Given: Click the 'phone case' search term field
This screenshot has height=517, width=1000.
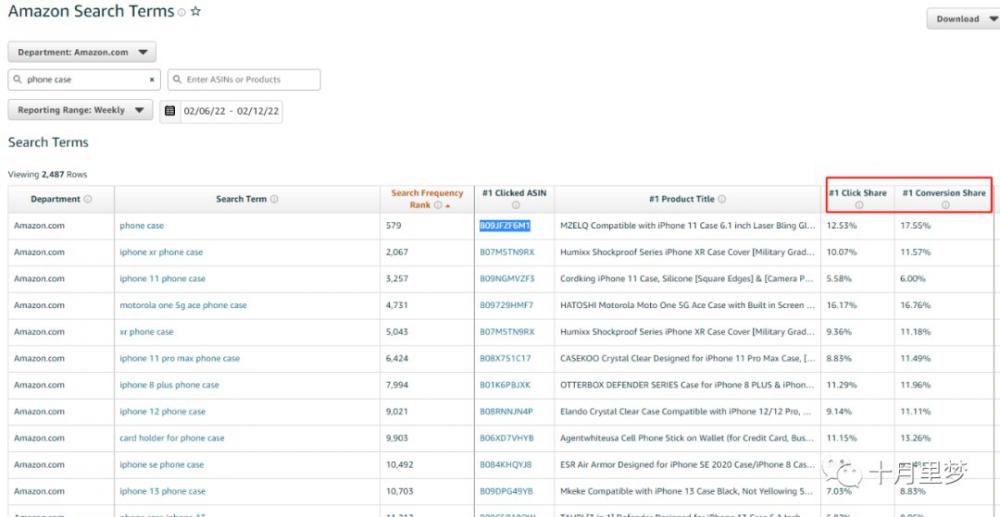Looking at the screenshot, I should pos(84,80).
